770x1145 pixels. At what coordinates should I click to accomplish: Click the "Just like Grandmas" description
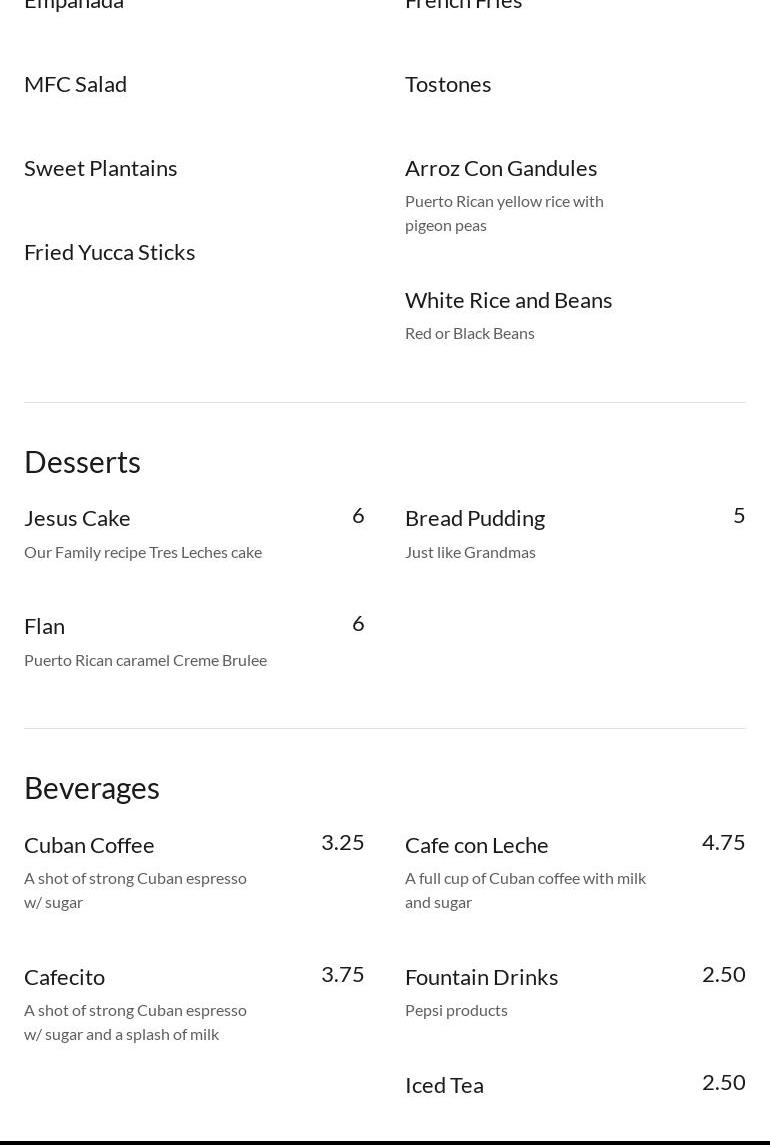470,552
